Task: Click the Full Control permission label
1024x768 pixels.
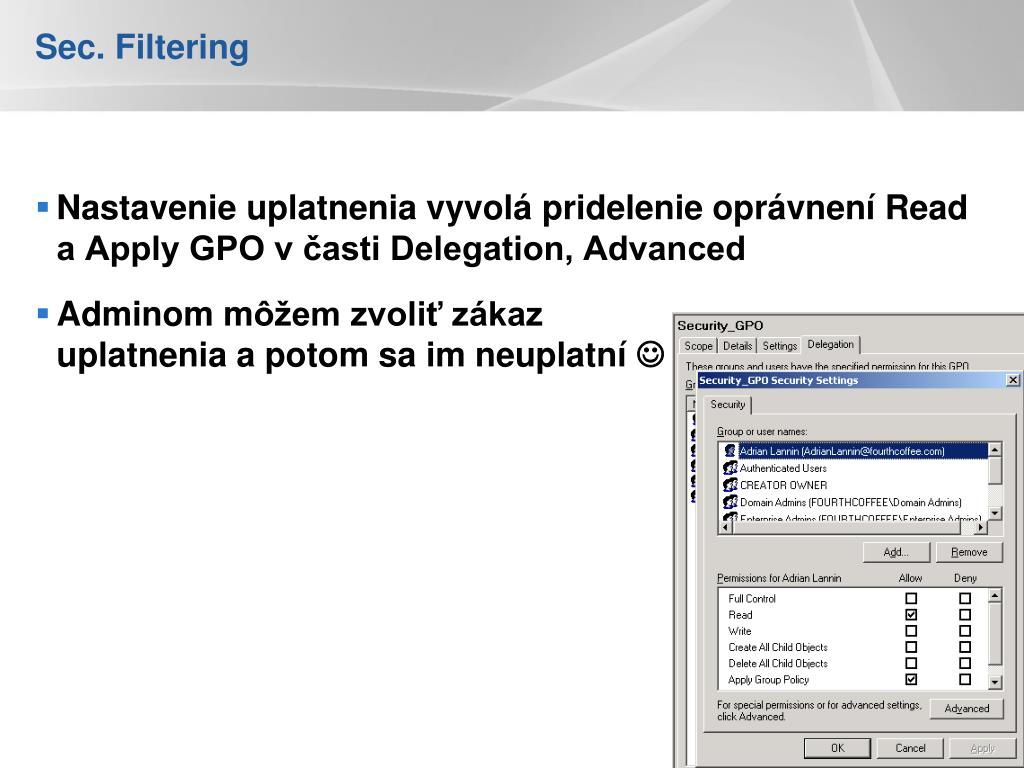Action: (752, 598)
